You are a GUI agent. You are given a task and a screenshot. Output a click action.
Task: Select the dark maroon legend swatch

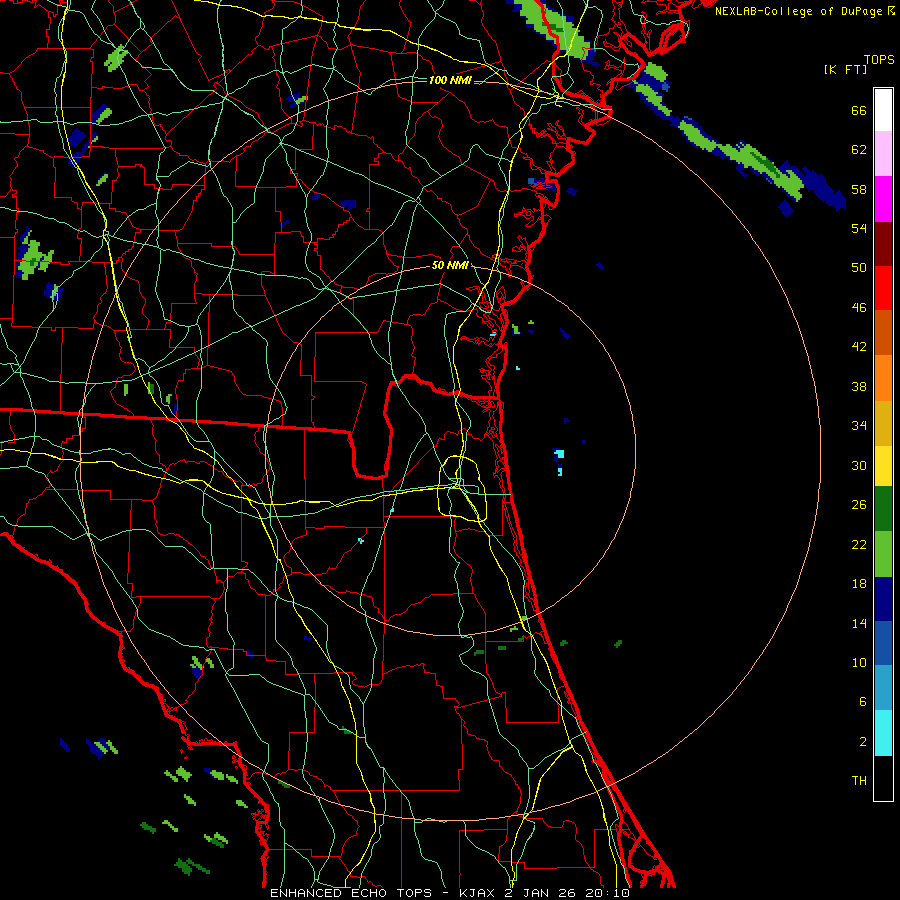[883, 244]
